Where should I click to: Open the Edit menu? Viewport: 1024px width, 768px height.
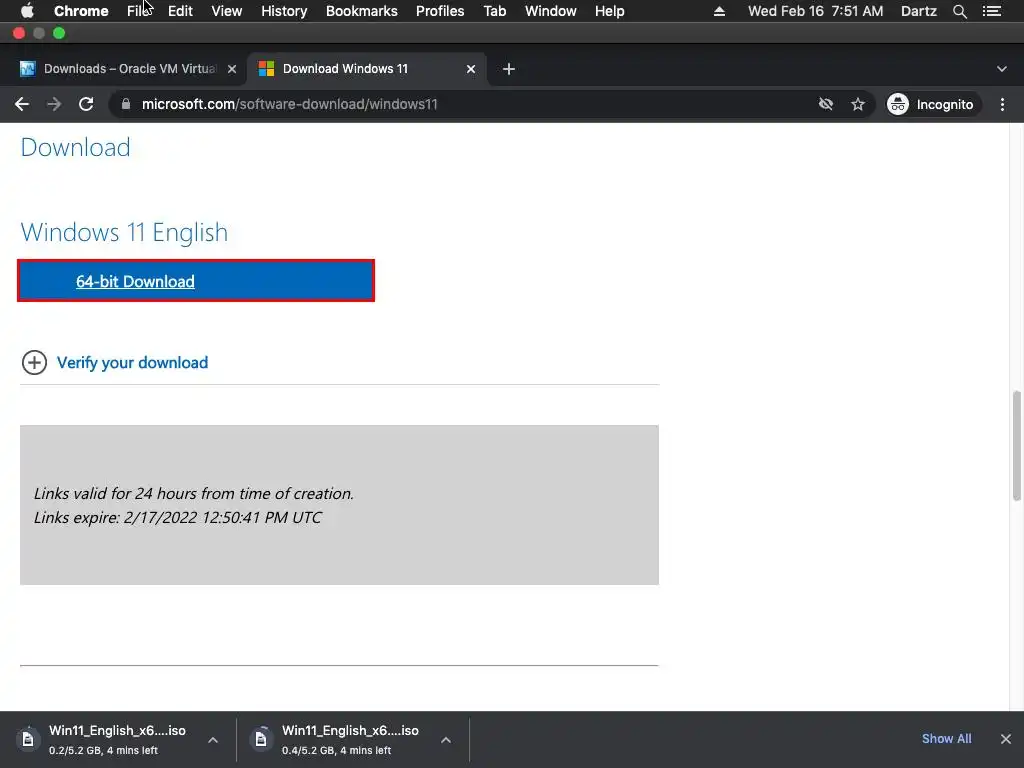tap(180, 11)
